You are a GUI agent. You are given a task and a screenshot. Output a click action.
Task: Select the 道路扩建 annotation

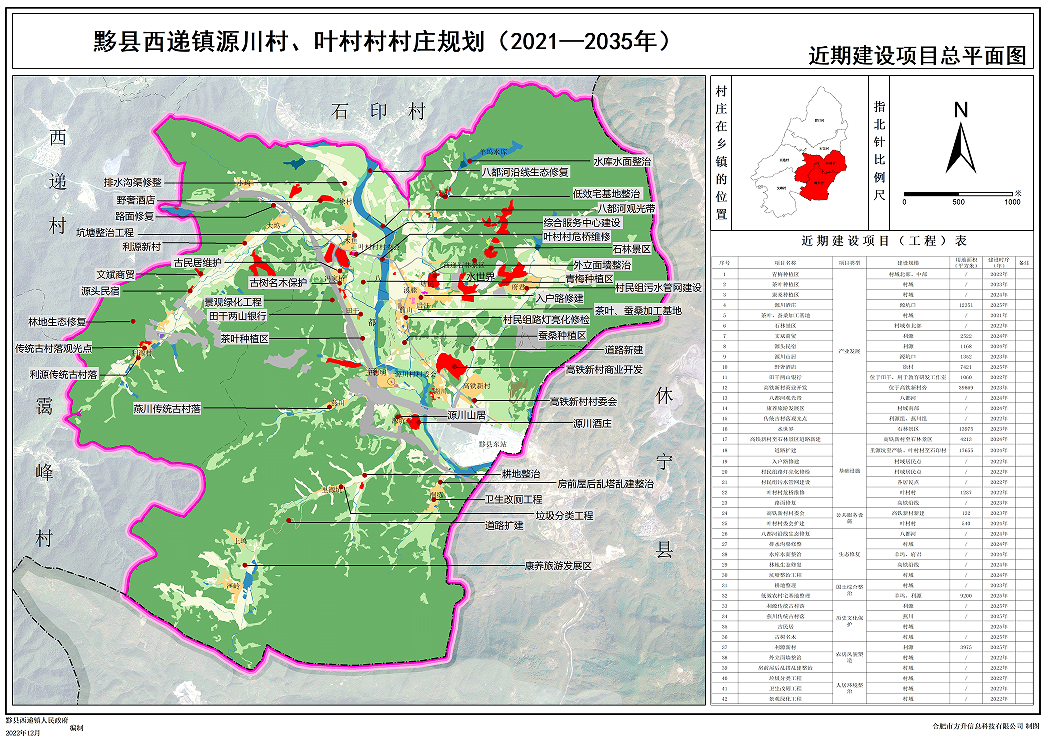504,525
